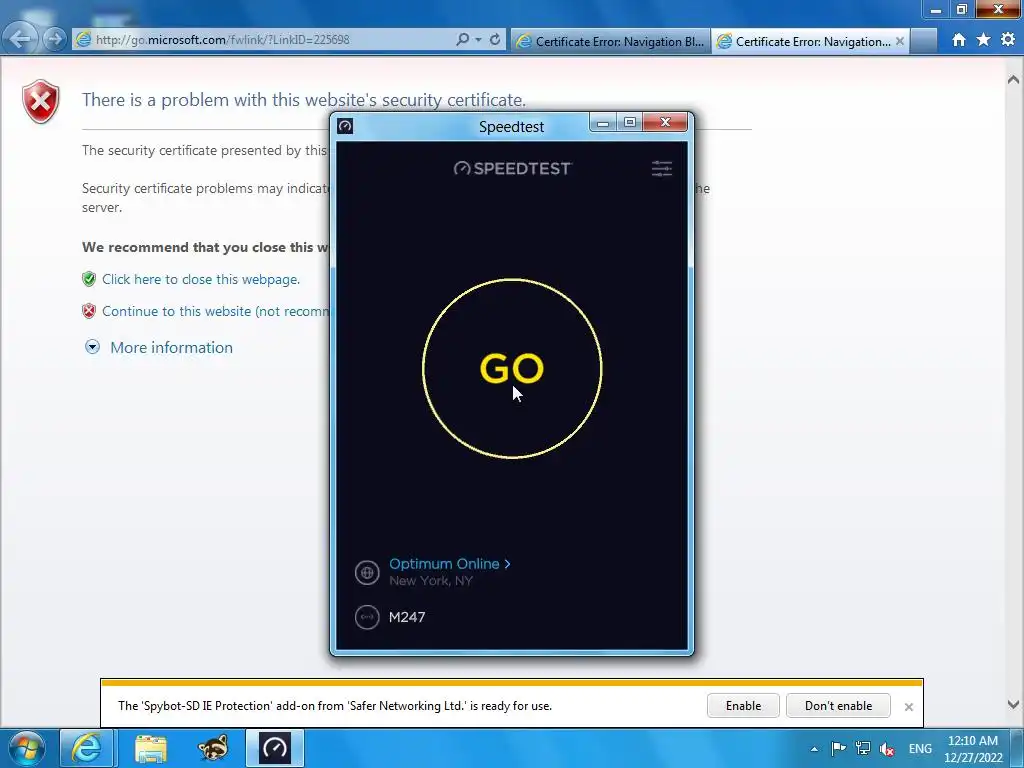This screenshot has height=768, width=1024.
Task: Click the globe server icon in Speedtest
Action: point(367,573)
